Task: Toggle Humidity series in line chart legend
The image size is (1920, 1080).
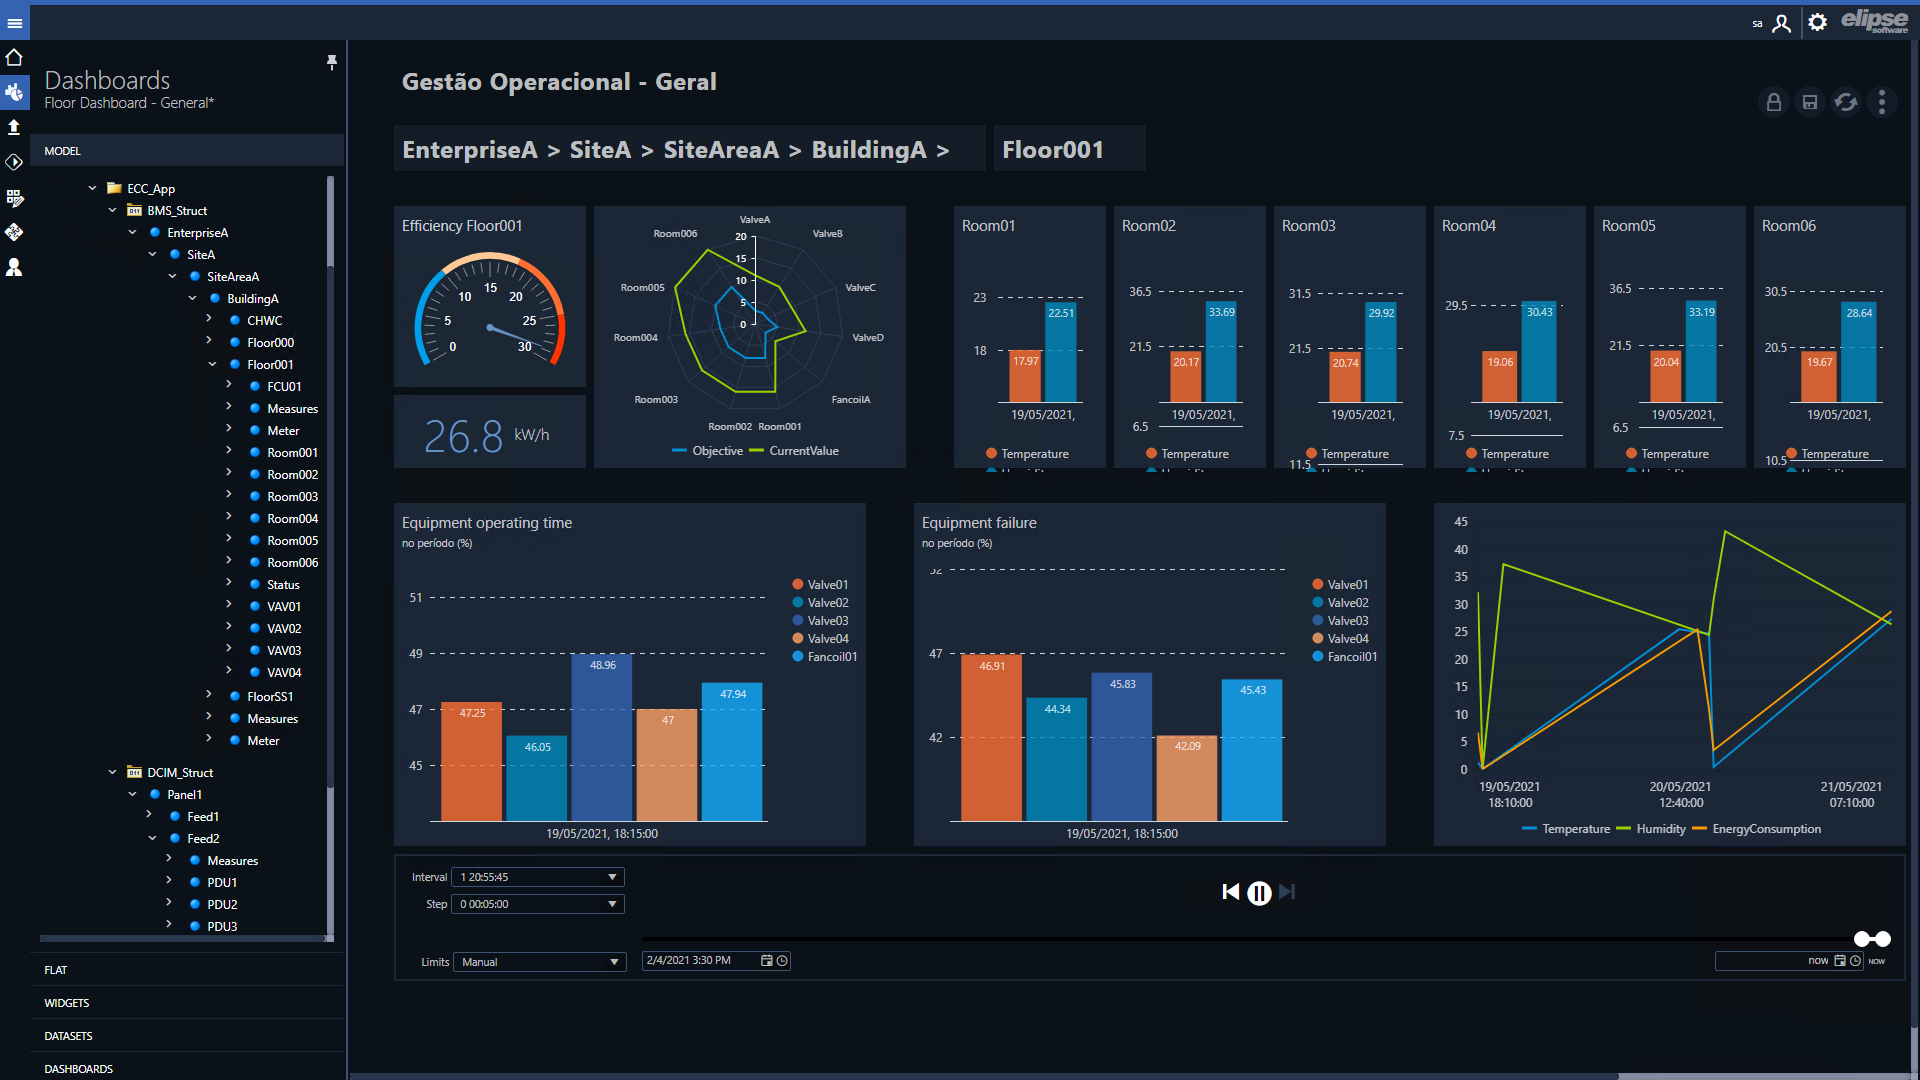Action: click(1651, 829)
